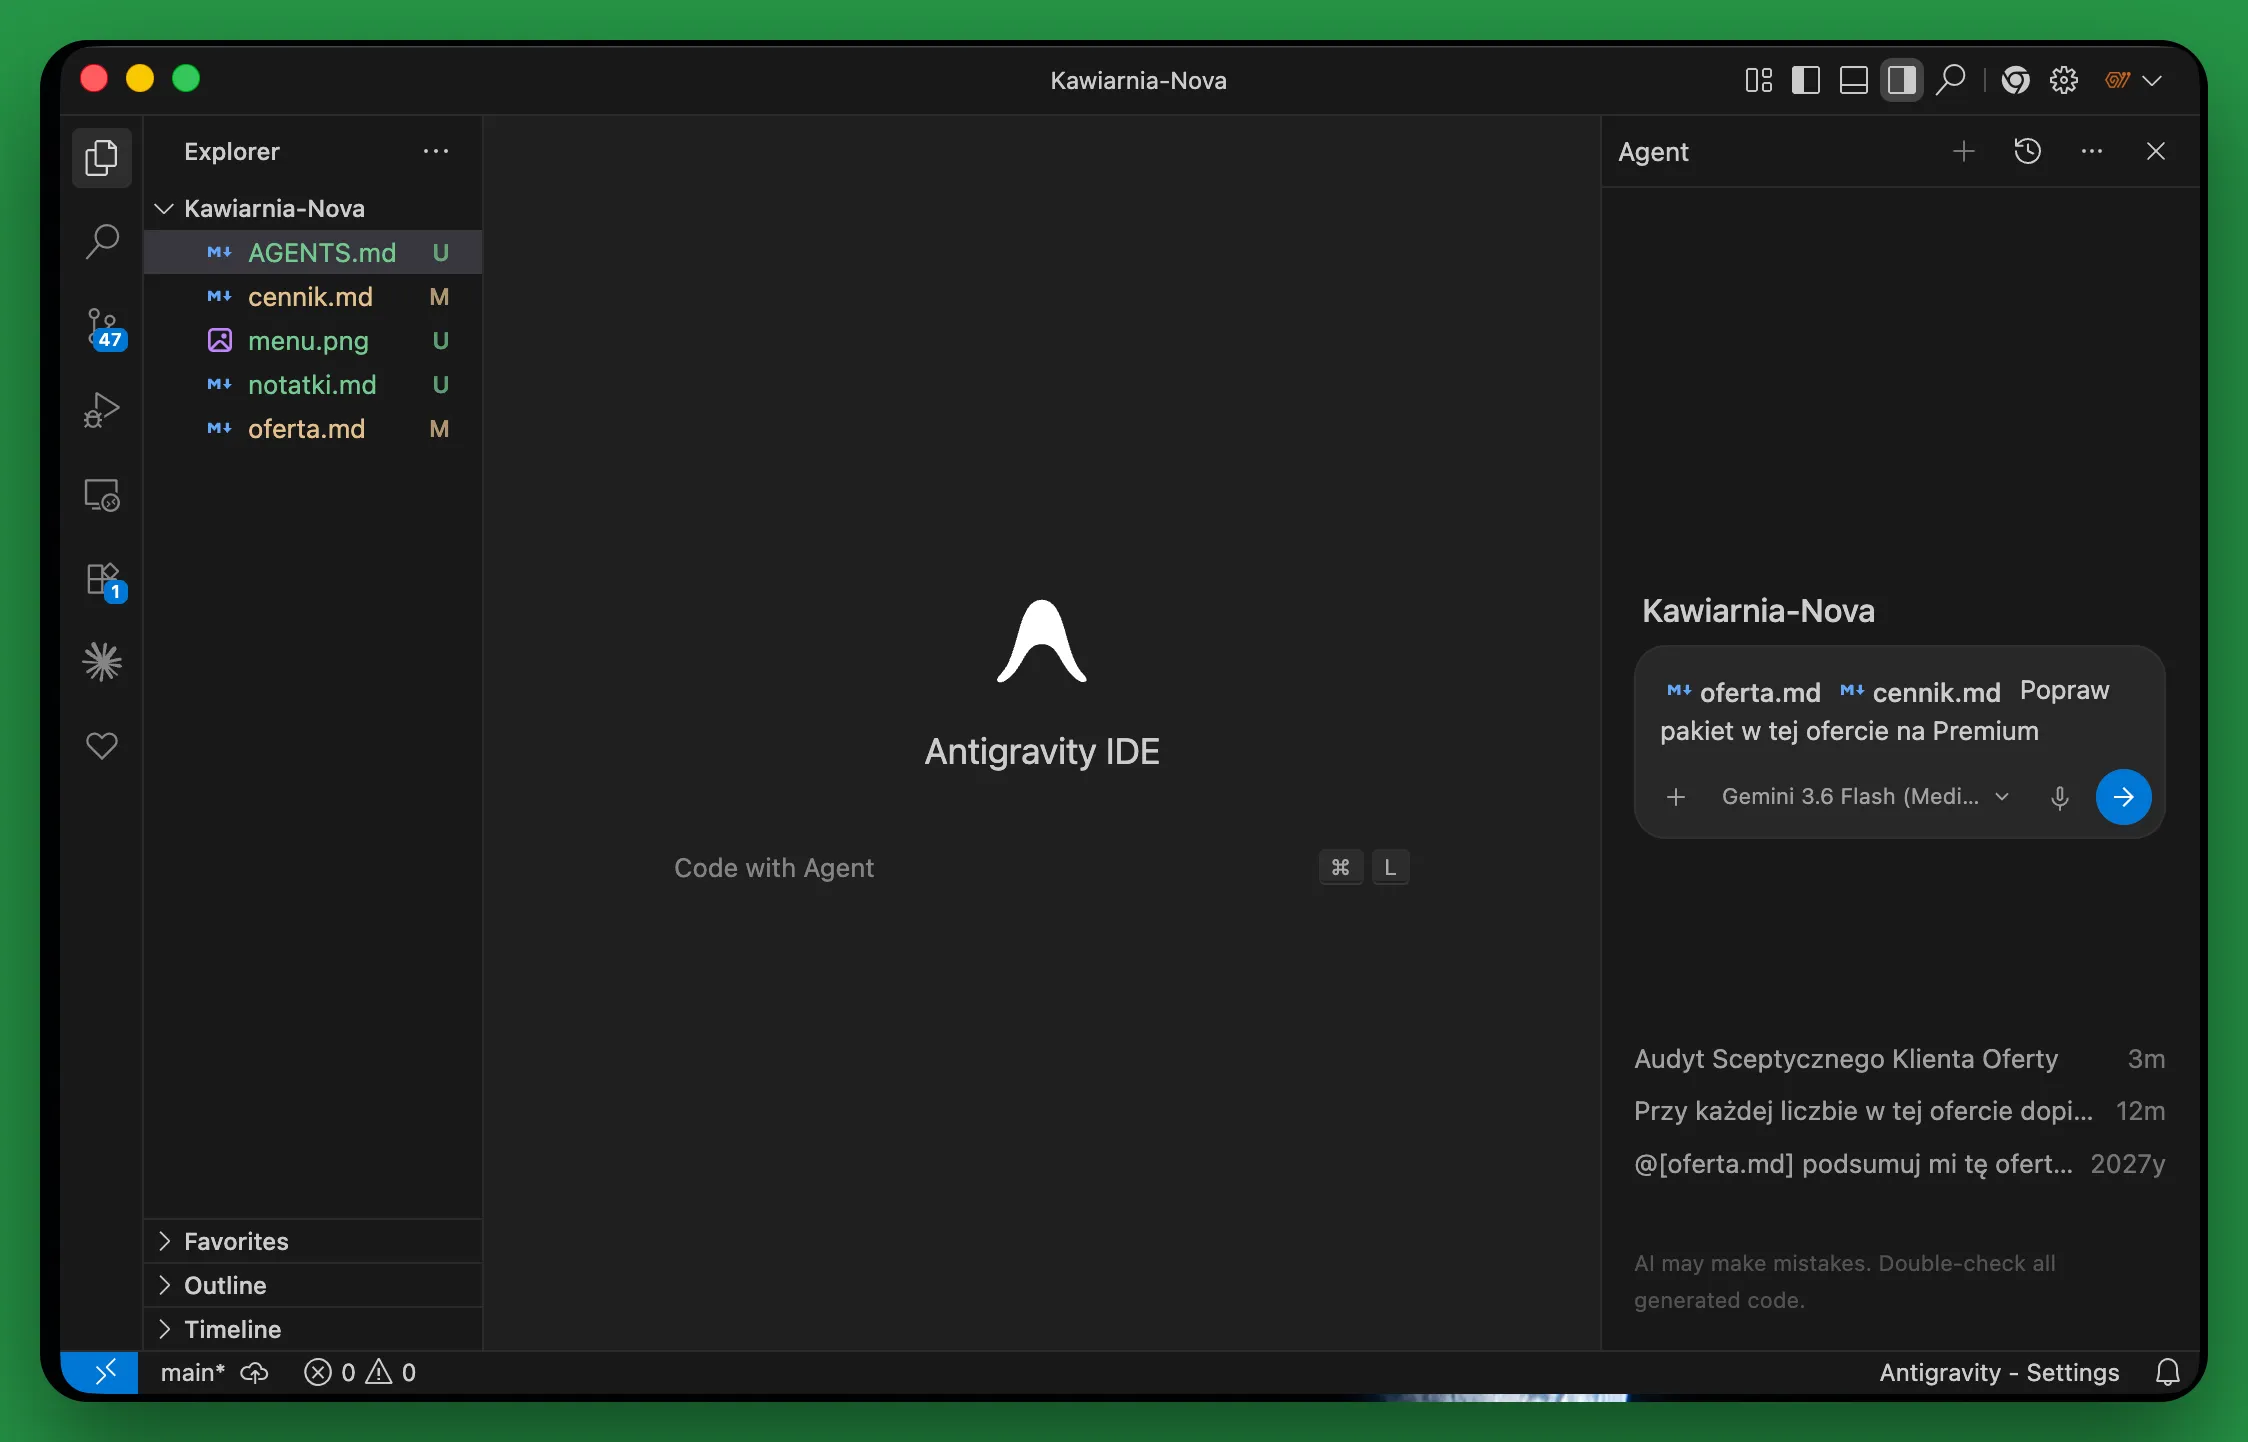Open Source Control with 47 changes
Viewport: 2248px width, 1442px height.
click(x=102, y=327)
